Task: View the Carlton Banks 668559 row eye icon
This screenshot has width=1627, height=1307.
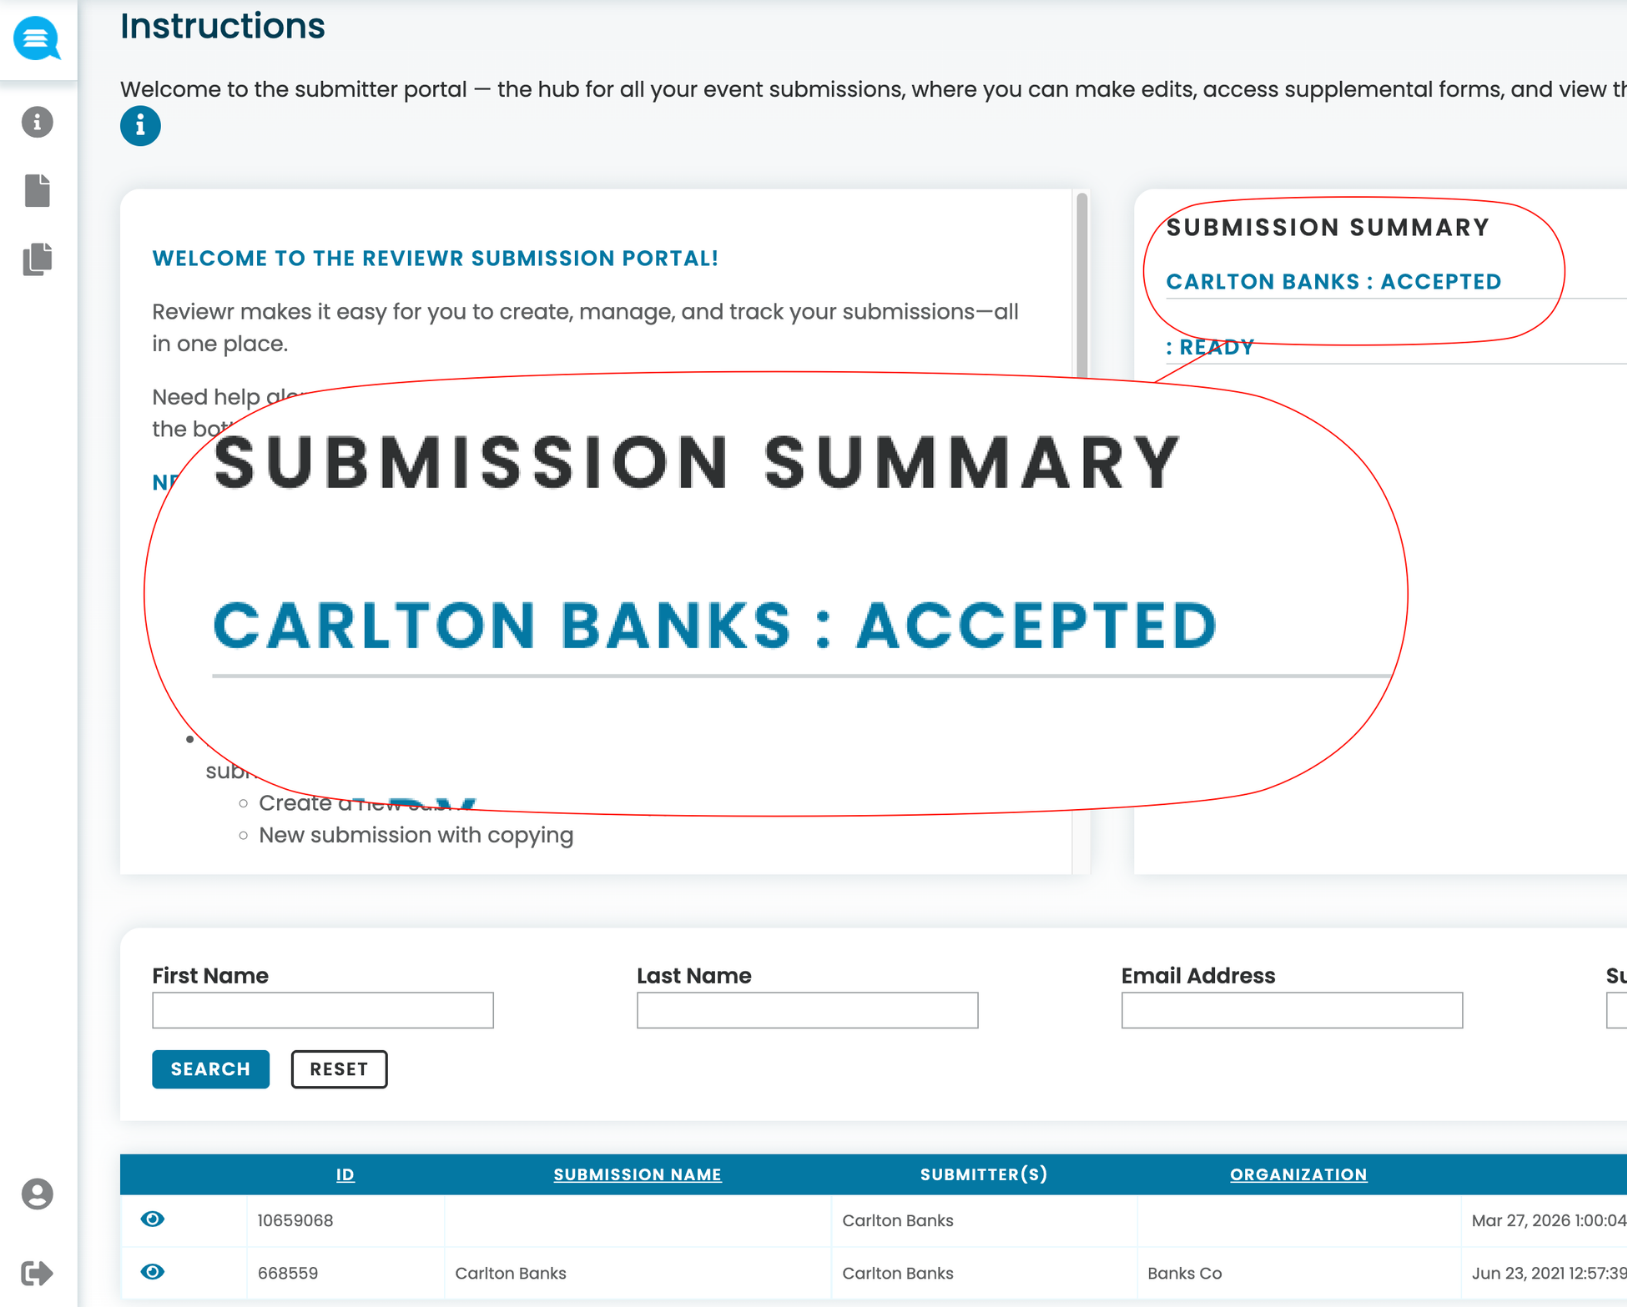Action: (153, 1272)
